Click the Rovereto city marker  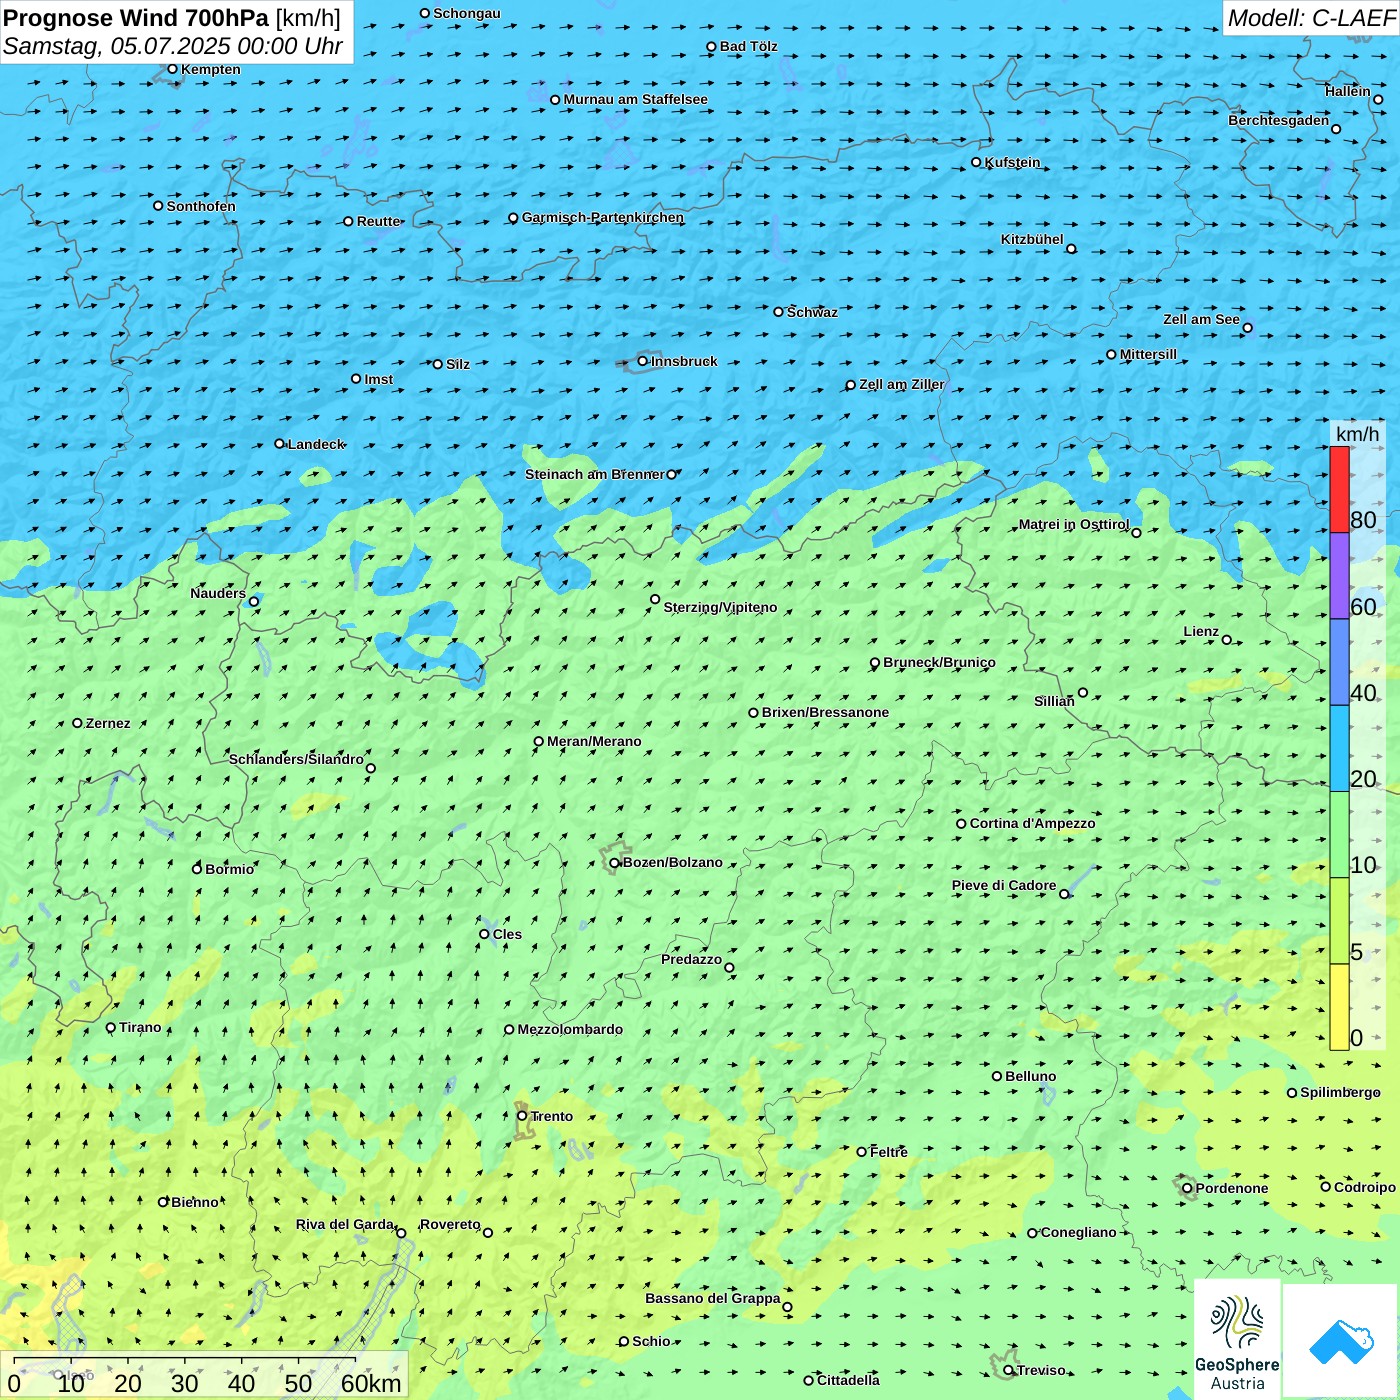coord(488,1232)
